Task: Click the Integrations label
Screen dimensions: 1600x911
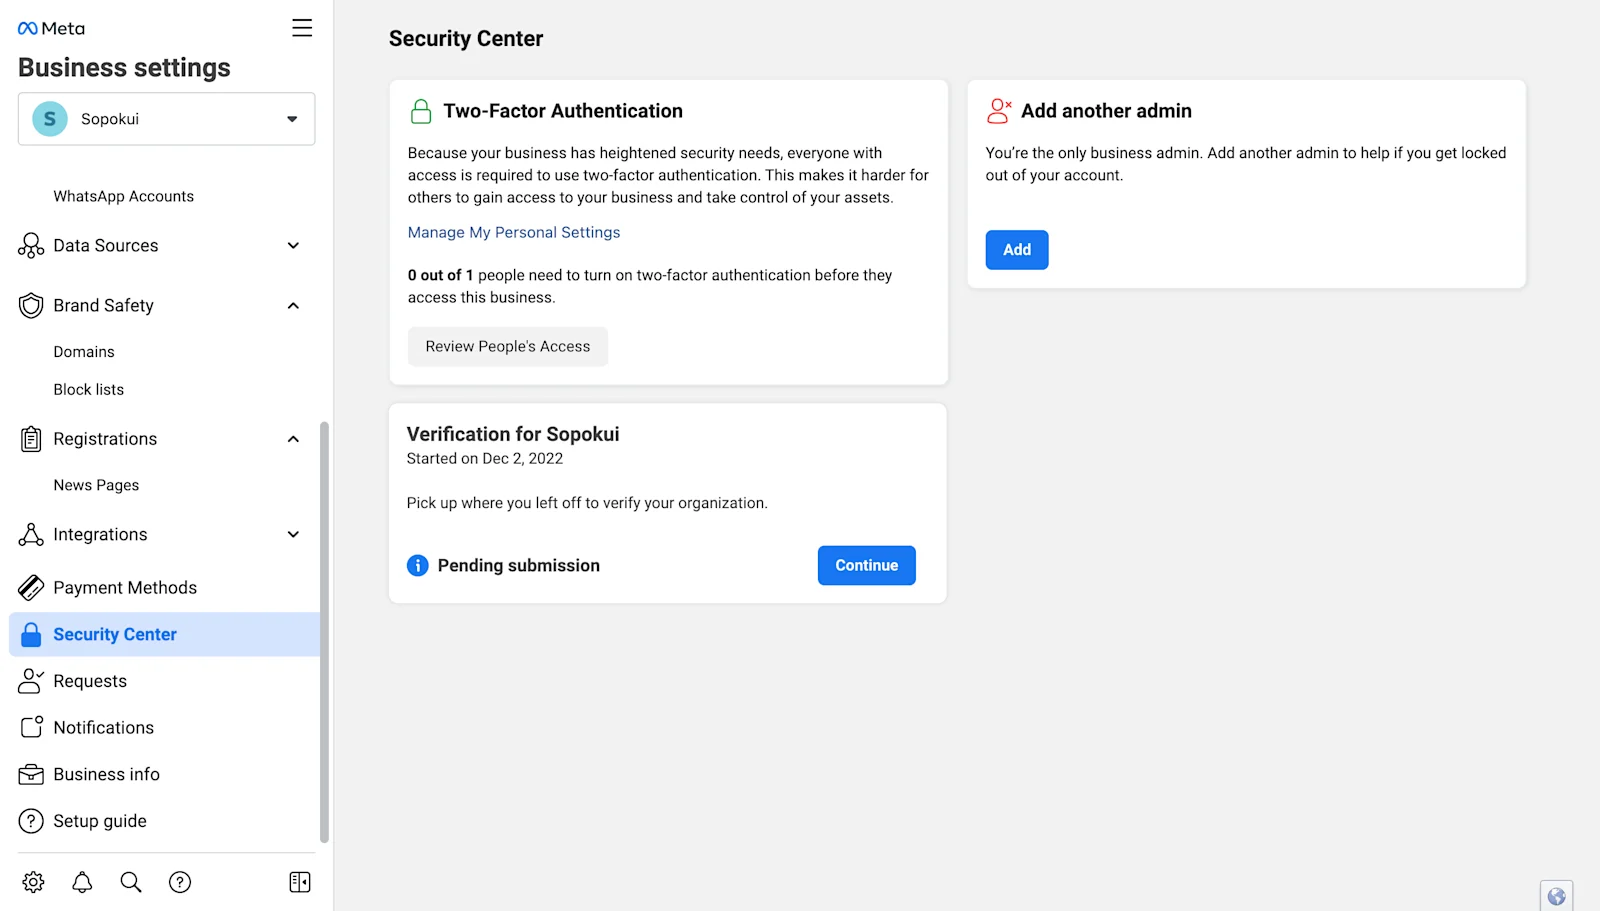Action: click(100, 535)
